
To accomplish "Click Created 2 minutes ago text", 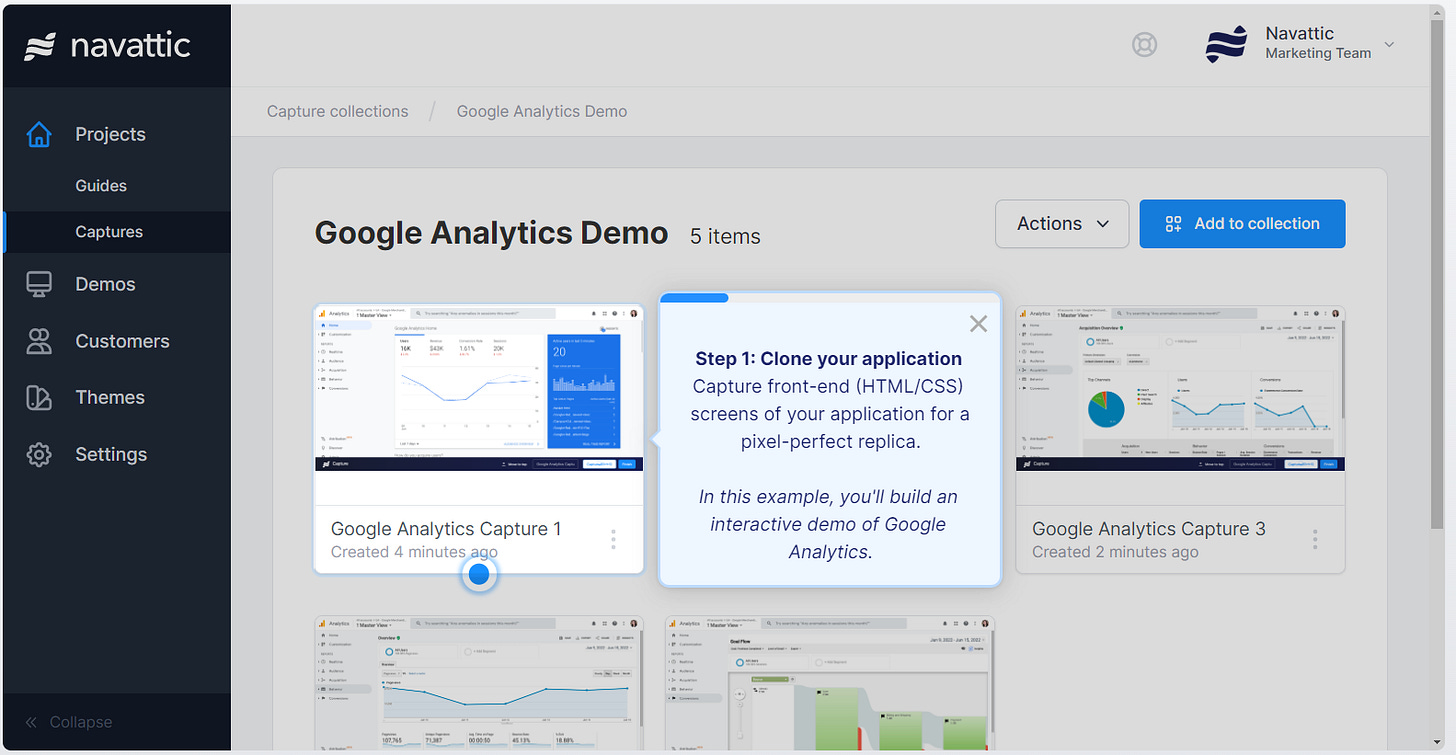I will [x=1115, y=552].
